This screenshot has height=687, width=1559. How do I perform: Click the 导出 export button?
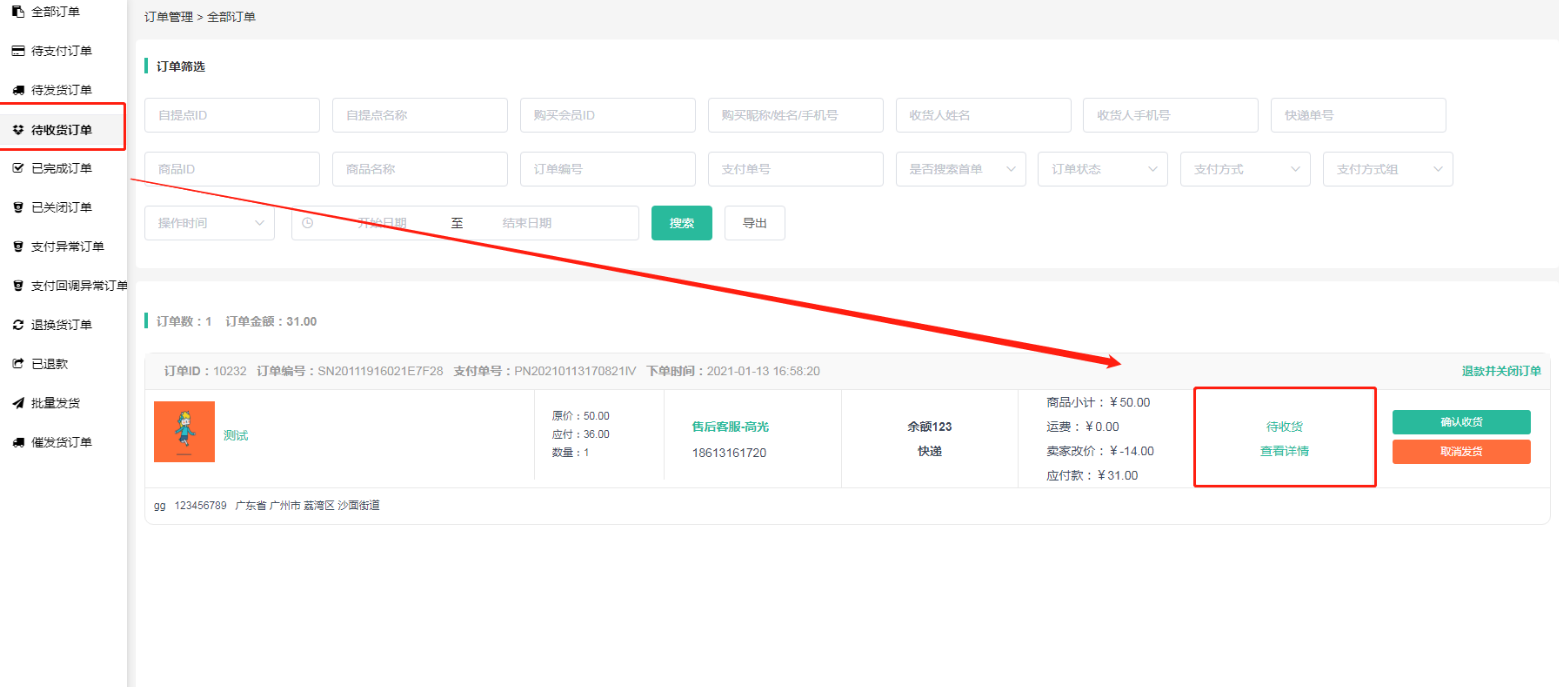coord(754,223)
